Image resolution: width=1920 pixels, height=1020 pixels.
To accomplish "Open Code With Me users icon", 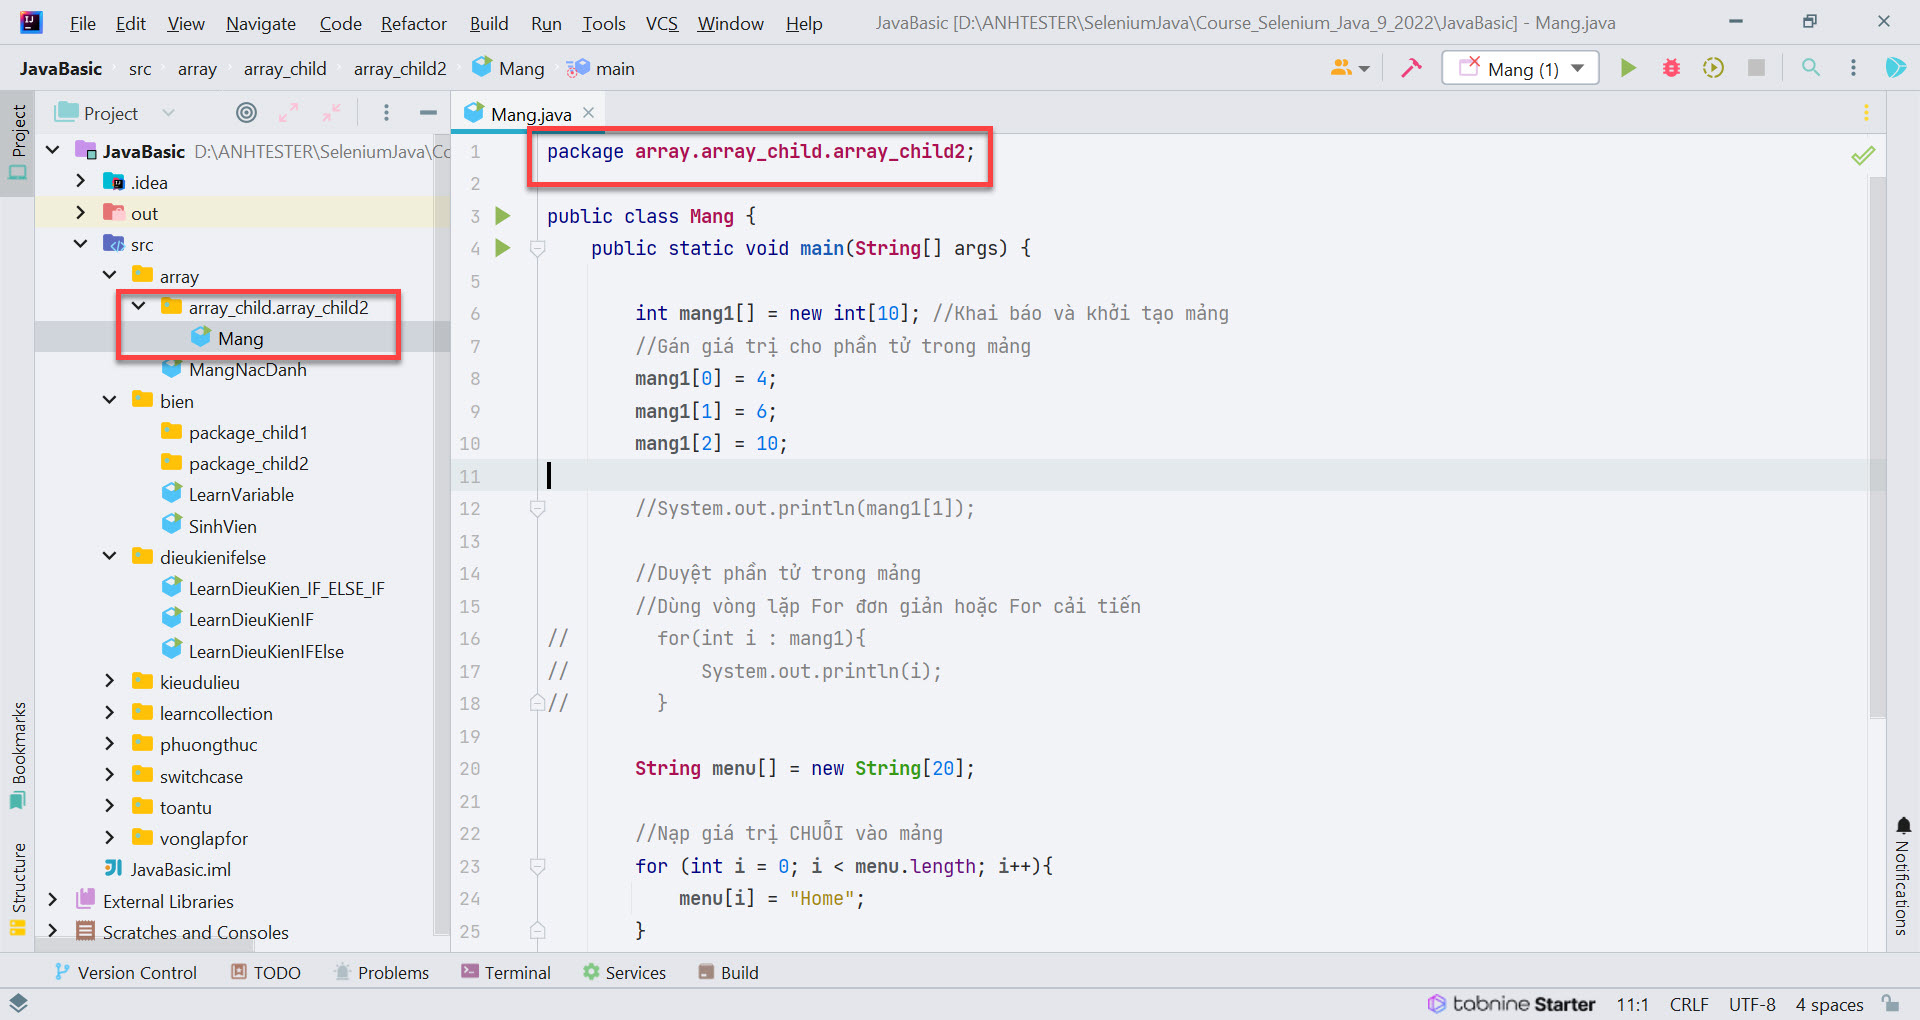I will coord(1349,68).
